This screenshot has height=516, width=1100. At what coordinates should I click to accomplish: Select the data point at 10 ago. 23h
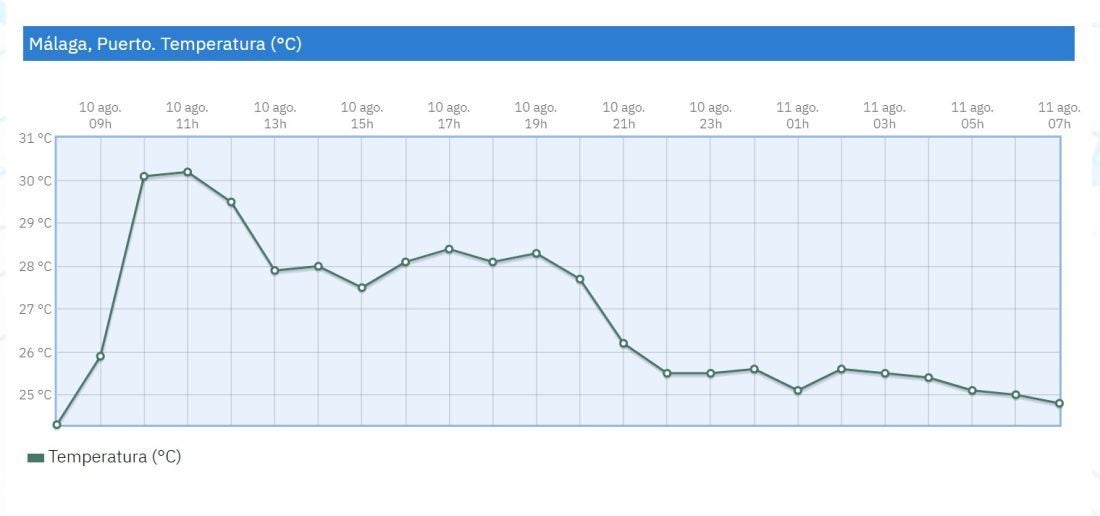[x=710, y=373]
